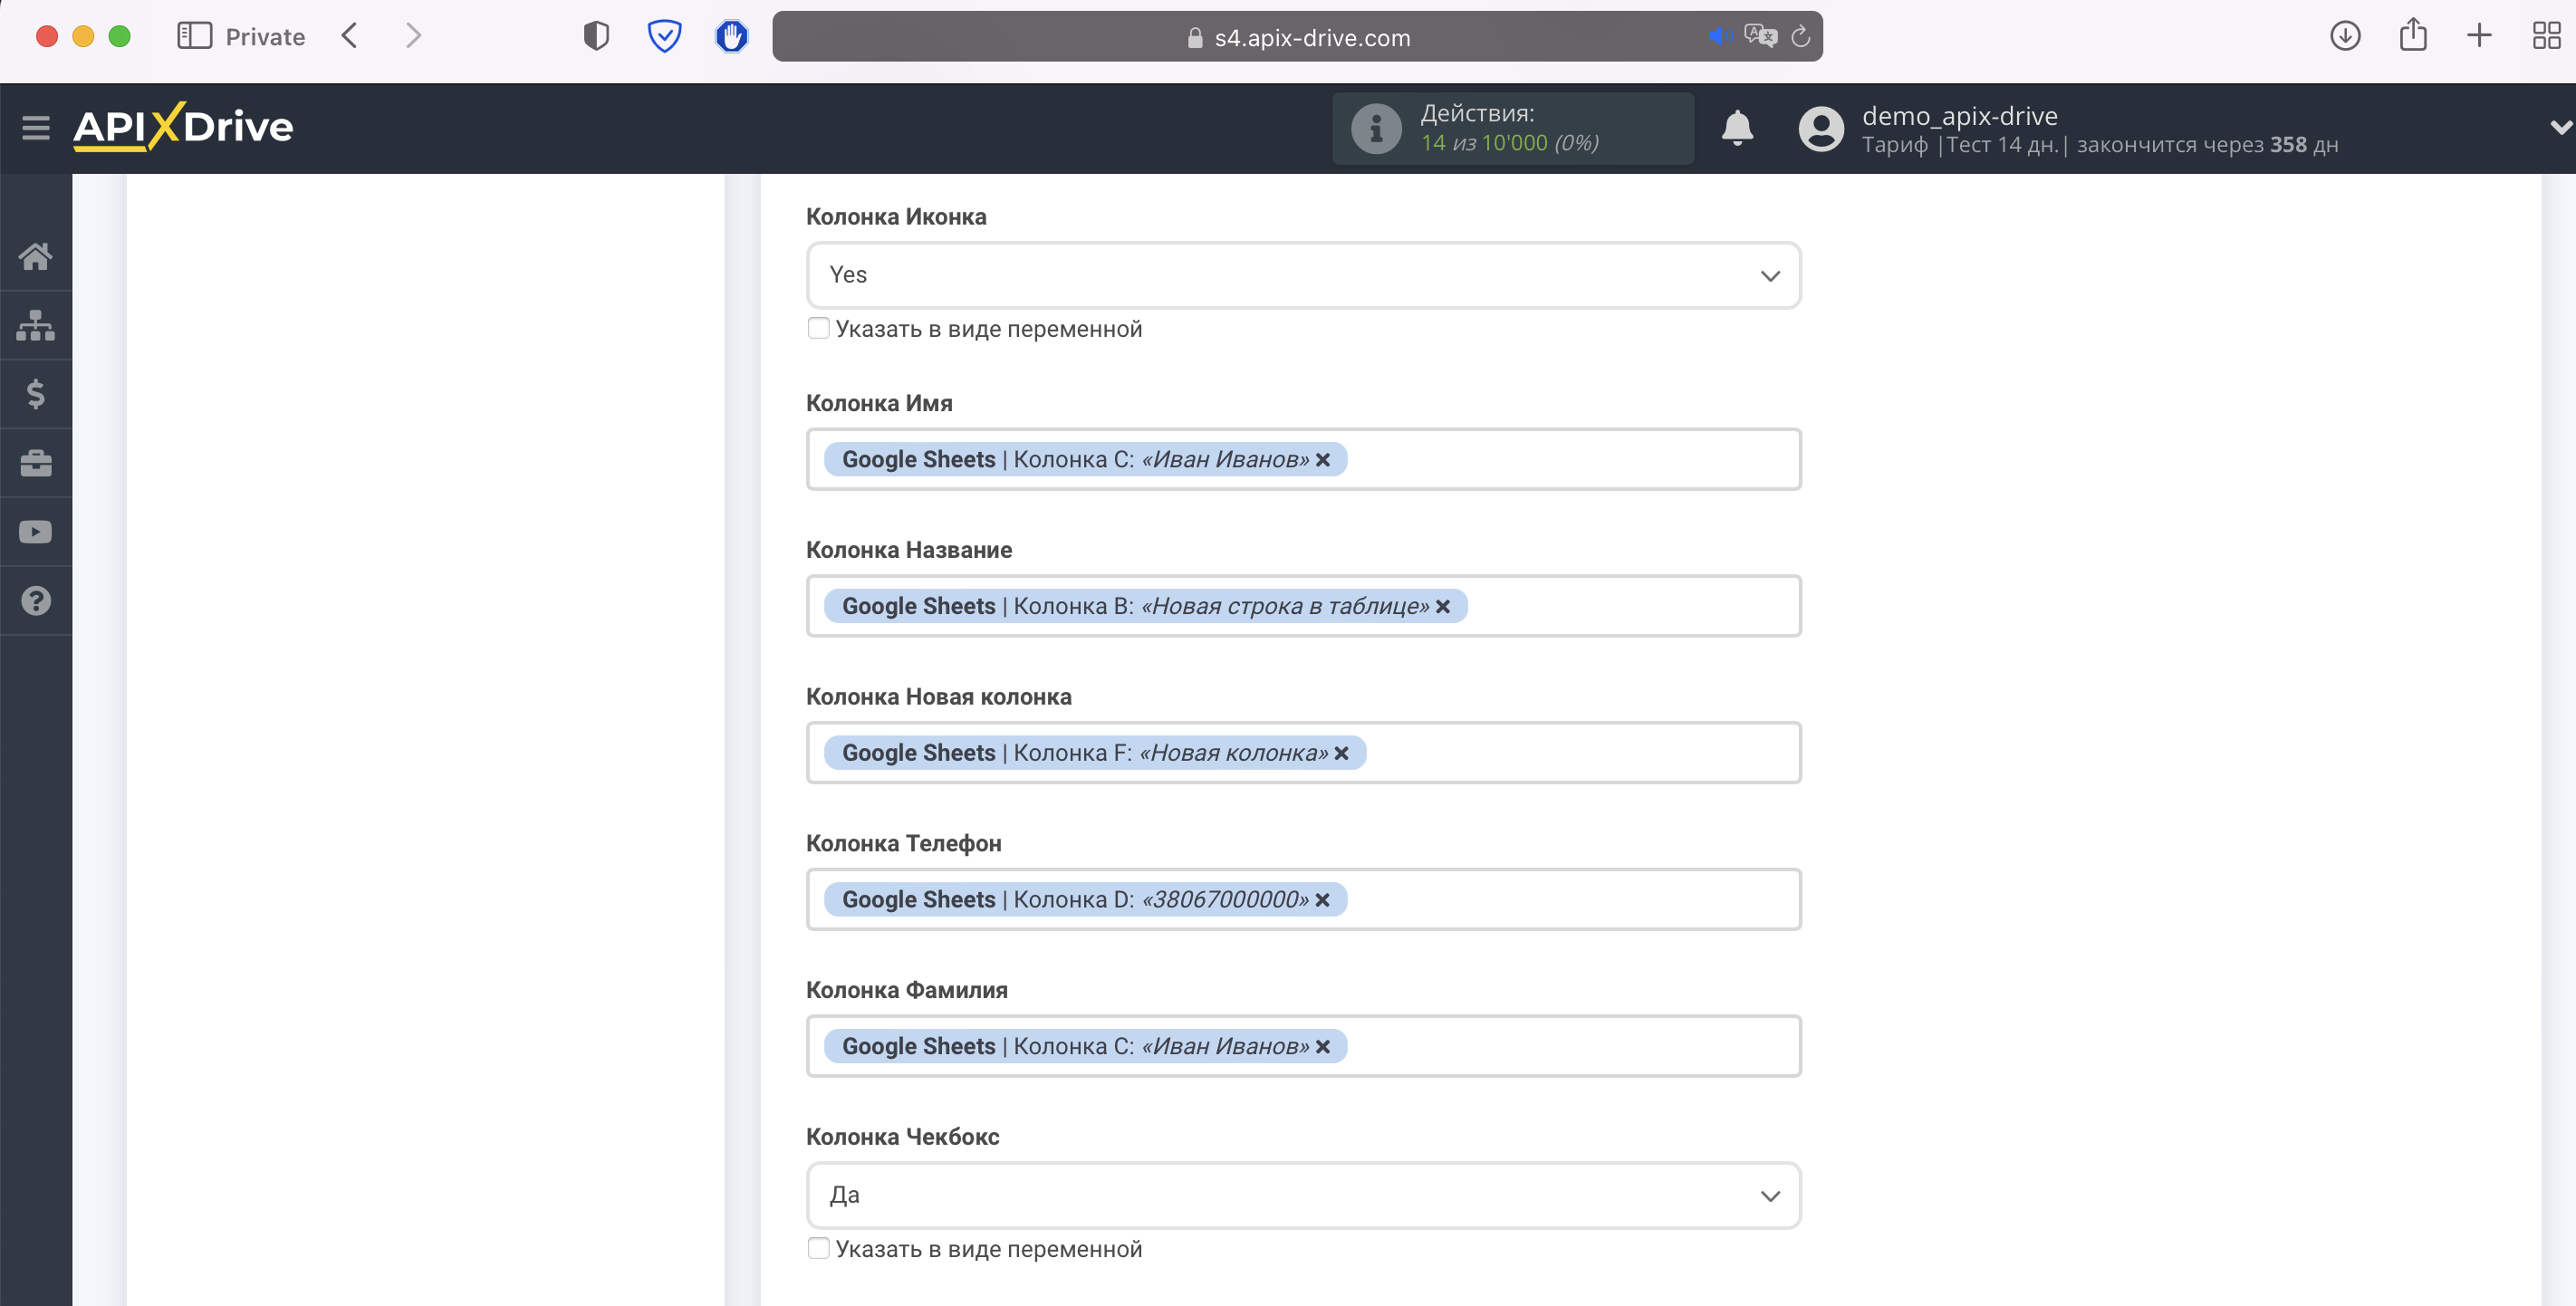Open the help question mark icon in sidebar
Screen dimensions: 2576x1306
pos(36,601)
